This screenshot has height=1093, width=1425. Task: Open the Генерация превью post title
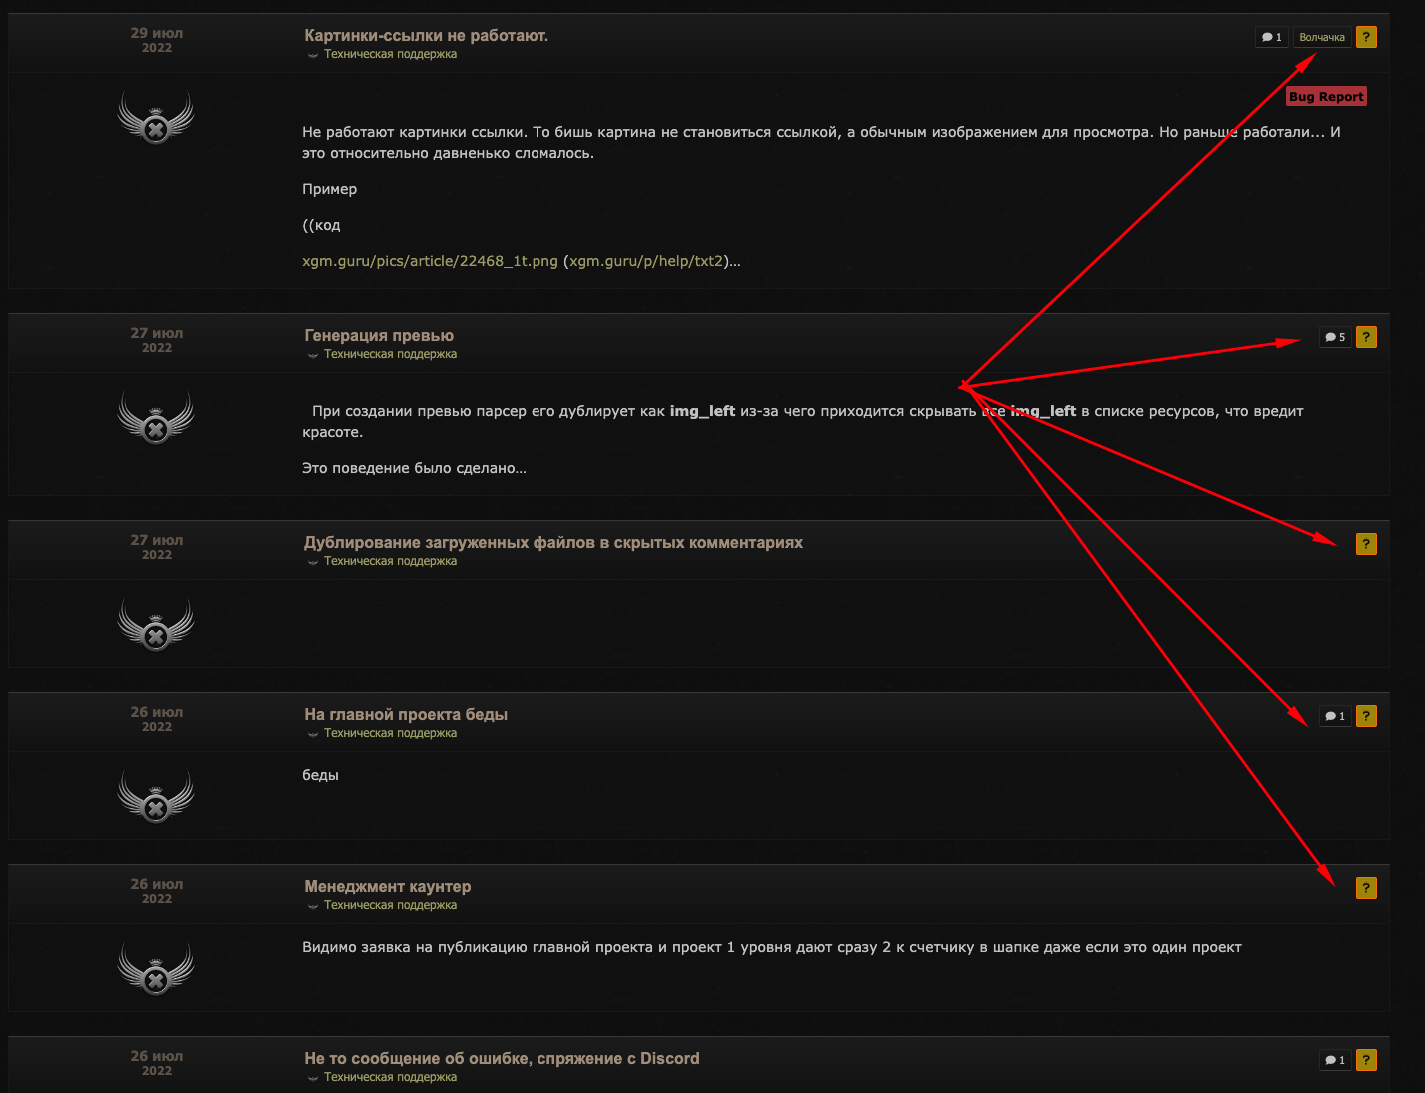click(x=379, y=335)
